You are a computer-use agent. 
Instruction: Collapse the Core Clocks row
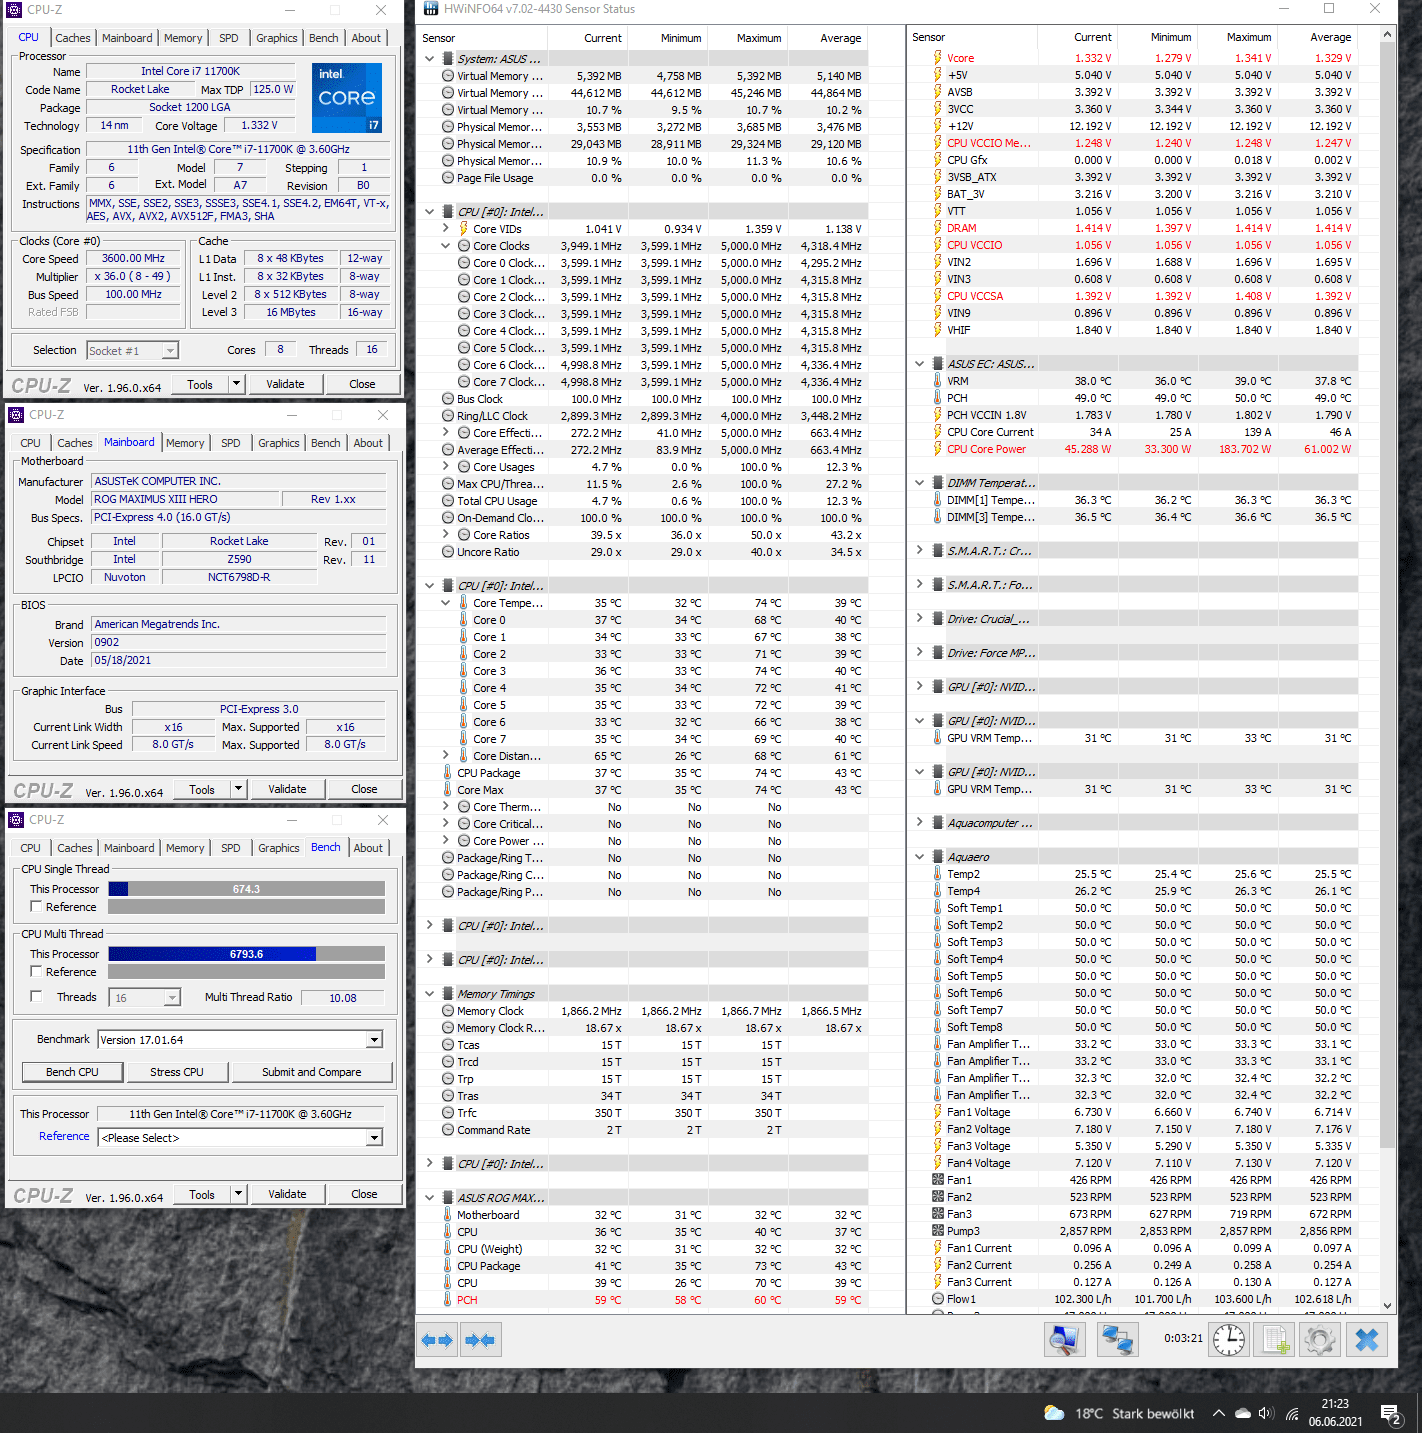[446, 246]
